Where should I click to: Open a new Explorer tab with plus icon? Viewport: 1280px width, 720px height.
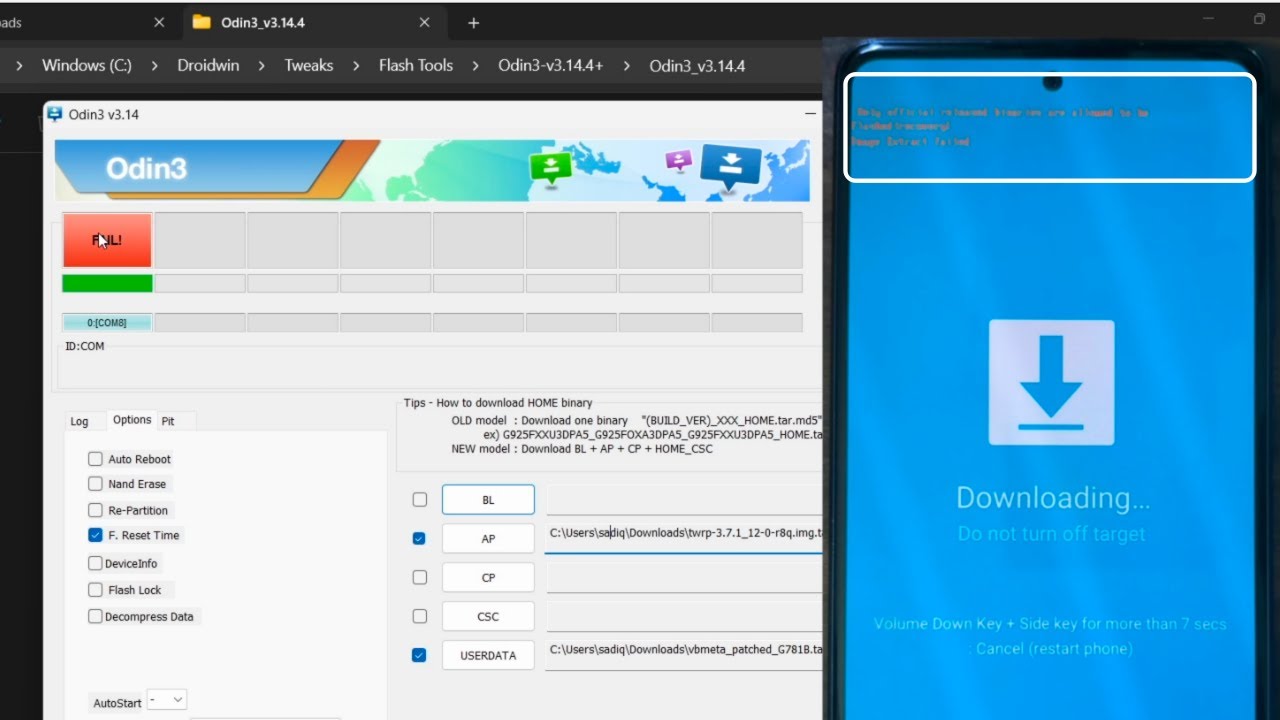(x=474, y=23)
